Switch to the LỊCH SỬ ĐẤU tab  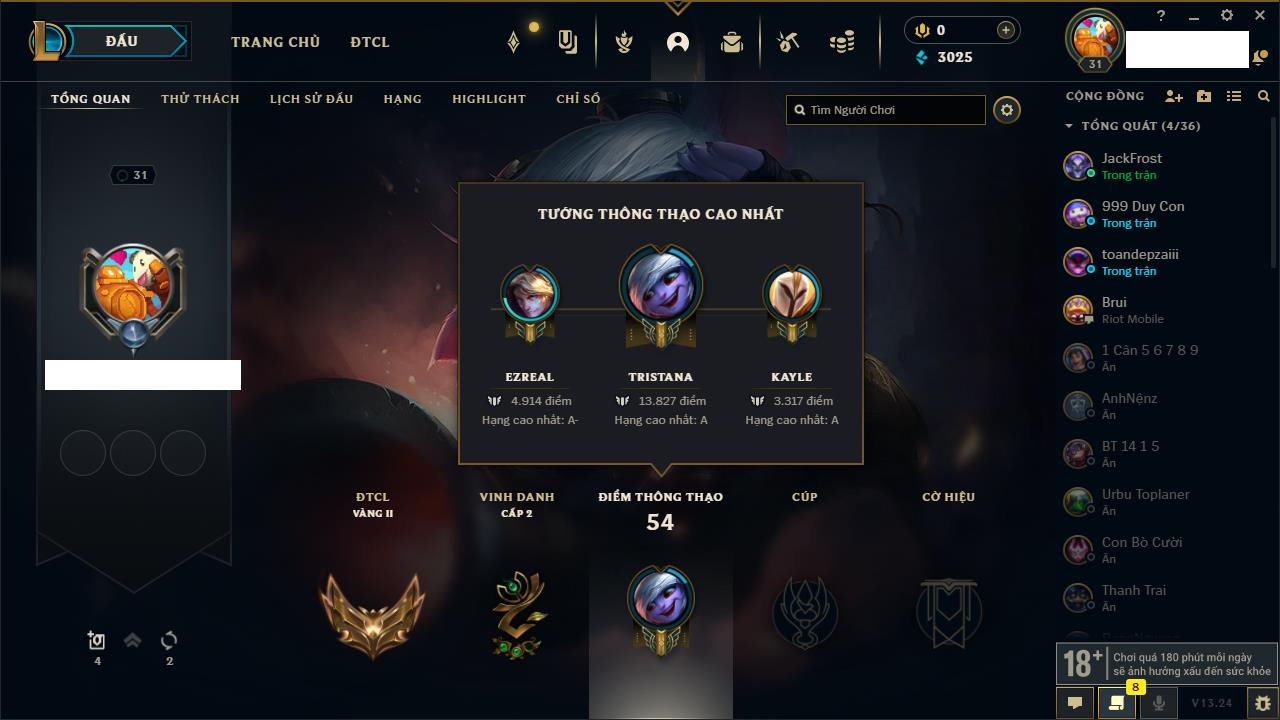tap(311, 99)
